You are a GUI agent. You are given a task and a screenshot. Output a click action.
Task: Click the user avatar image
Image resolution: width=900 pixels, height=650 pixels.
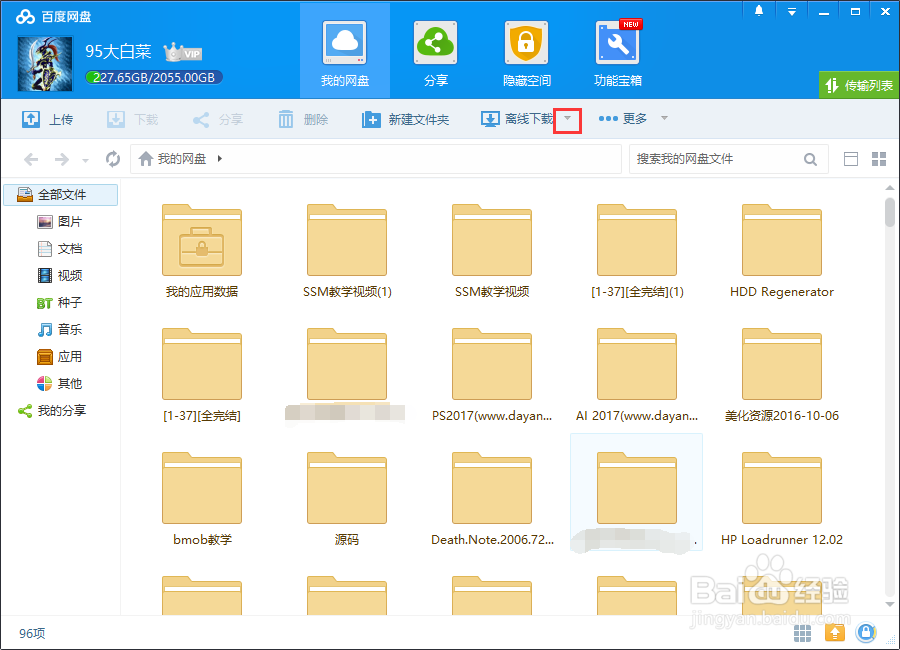45,64
